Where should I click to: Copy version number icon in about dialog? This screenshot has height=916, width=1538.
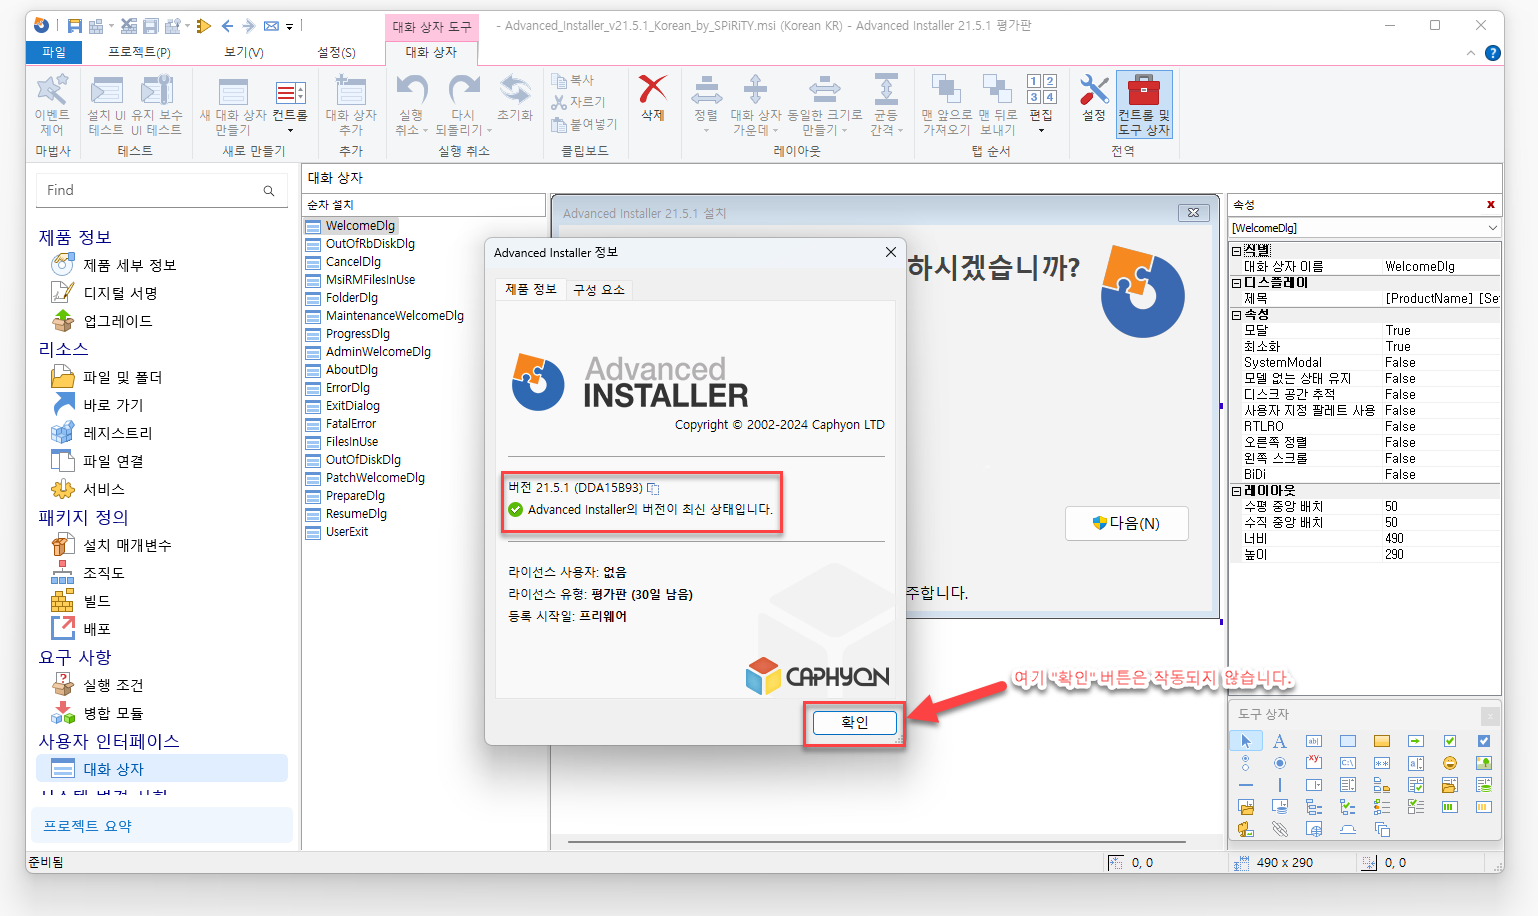[x=653, y=488]
